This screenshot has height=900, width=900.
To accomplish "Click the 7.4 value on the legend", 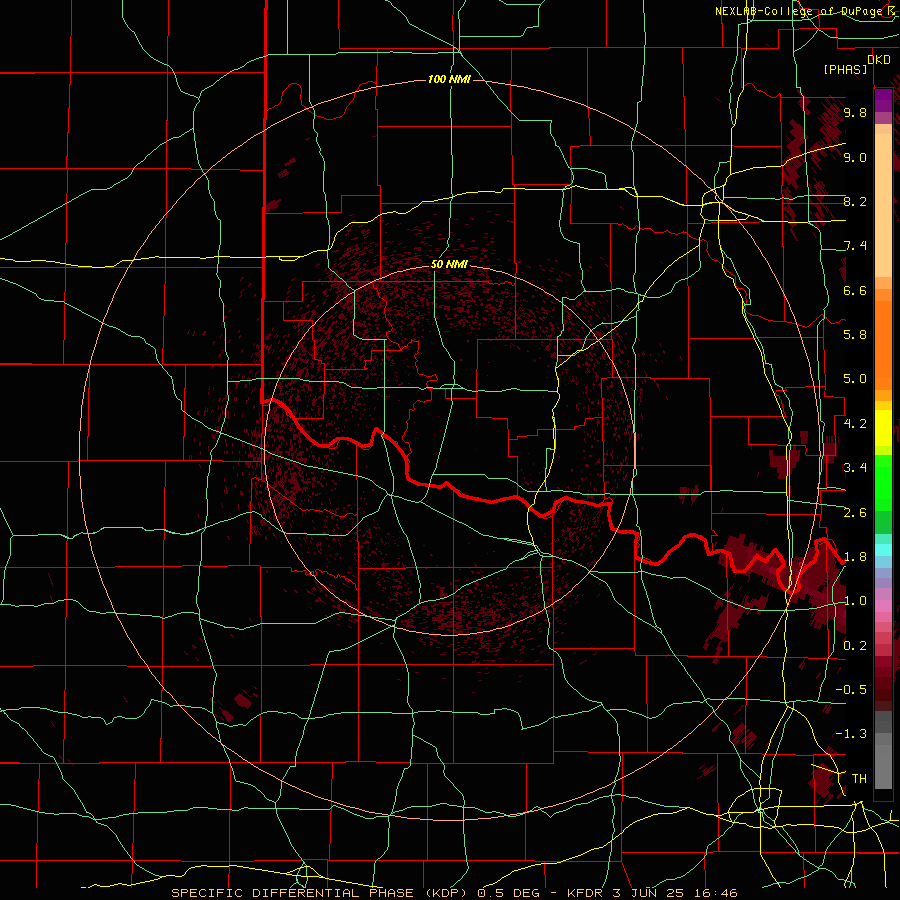I will (x=855, y=246).
